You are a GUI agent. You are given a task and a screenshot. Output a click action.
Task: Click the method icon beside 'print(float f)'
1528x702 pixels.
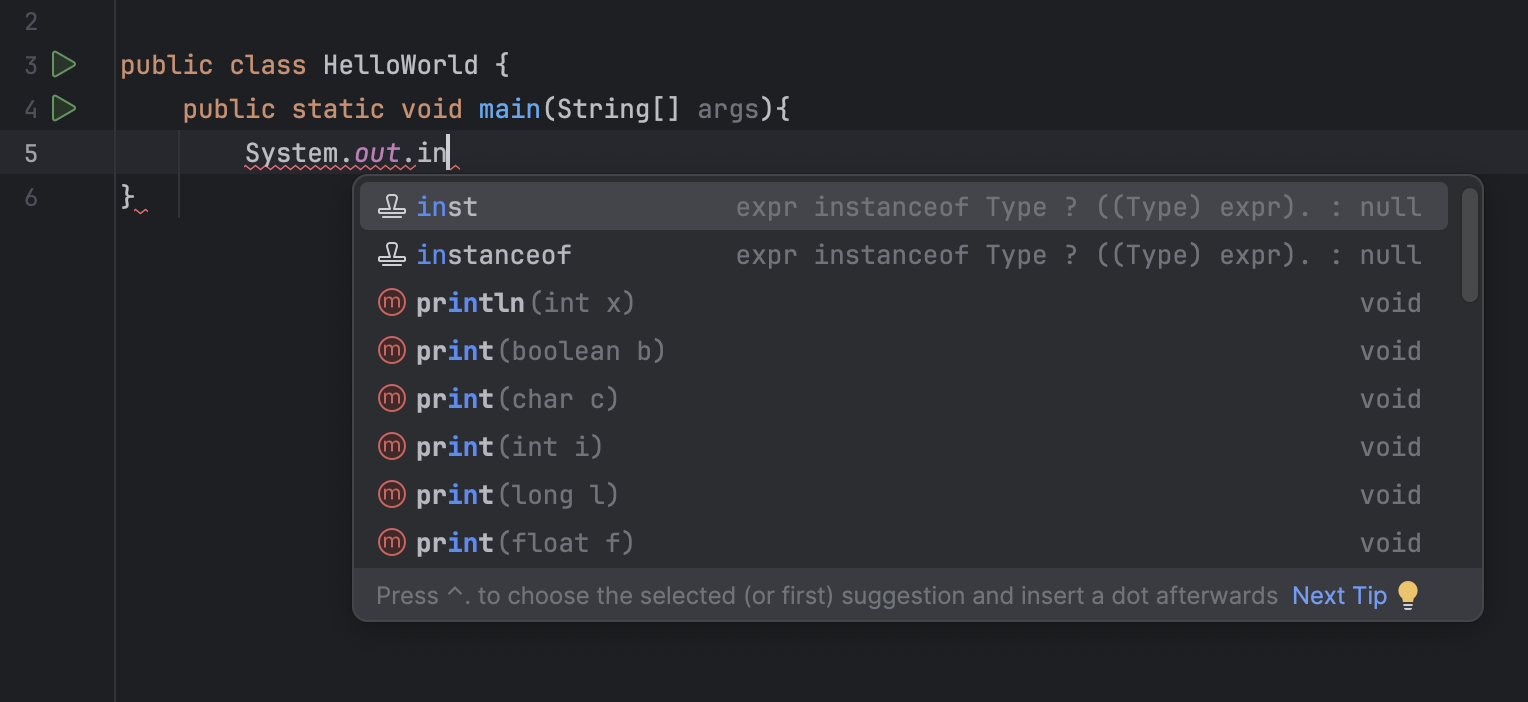coord(391,542)
